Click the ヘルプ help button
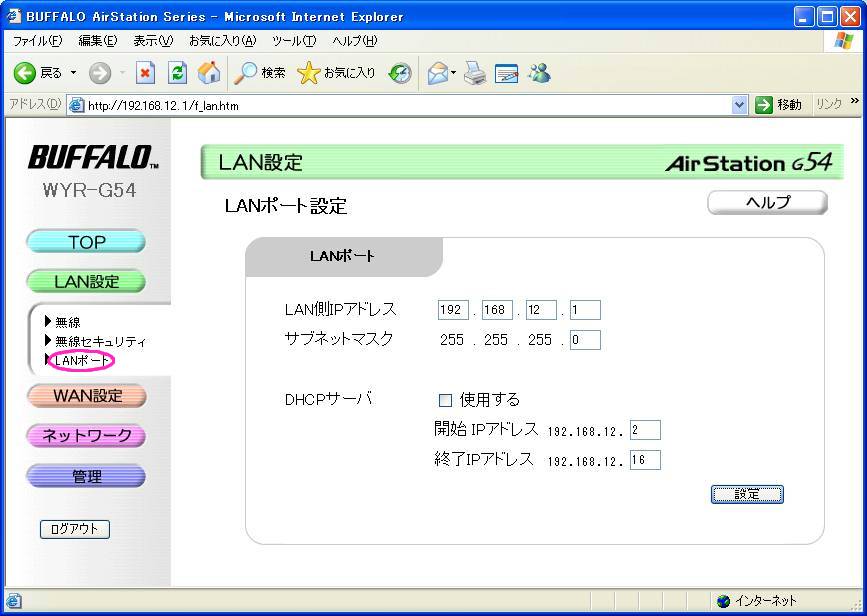Screen dimensions: 867x616 point(767,203)
